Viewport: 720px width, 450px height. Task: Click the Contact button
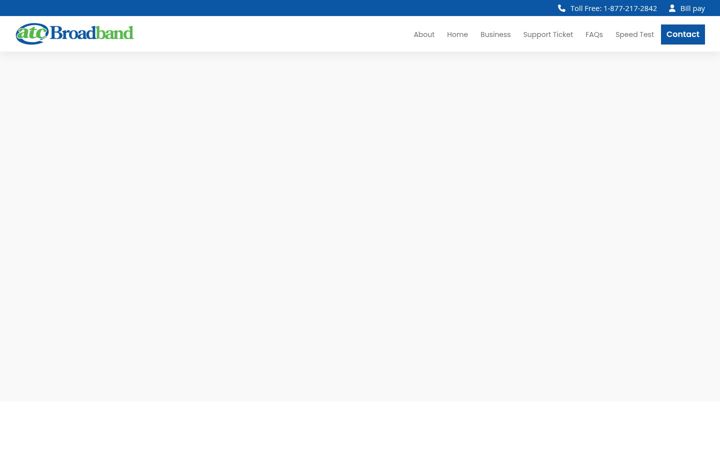(x=683, y=34)
